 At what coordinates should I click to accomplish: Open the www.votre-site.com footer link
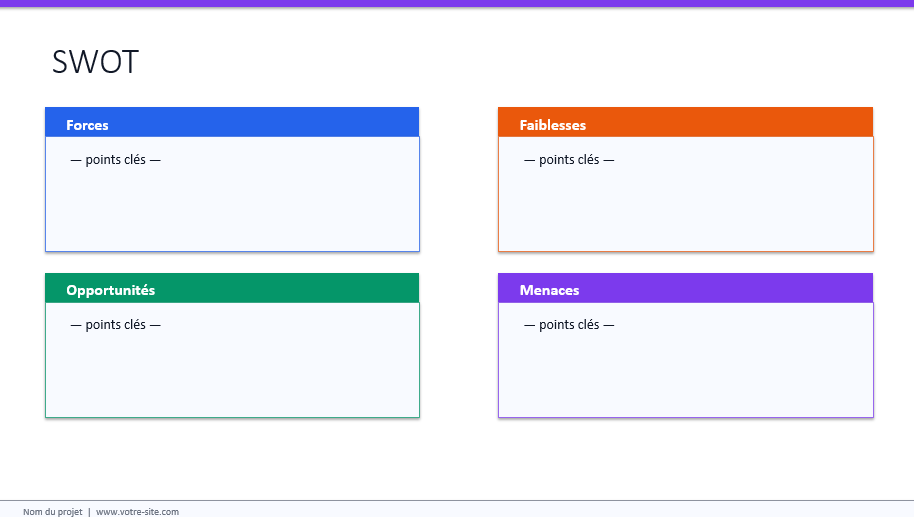[x=137, y=511]
